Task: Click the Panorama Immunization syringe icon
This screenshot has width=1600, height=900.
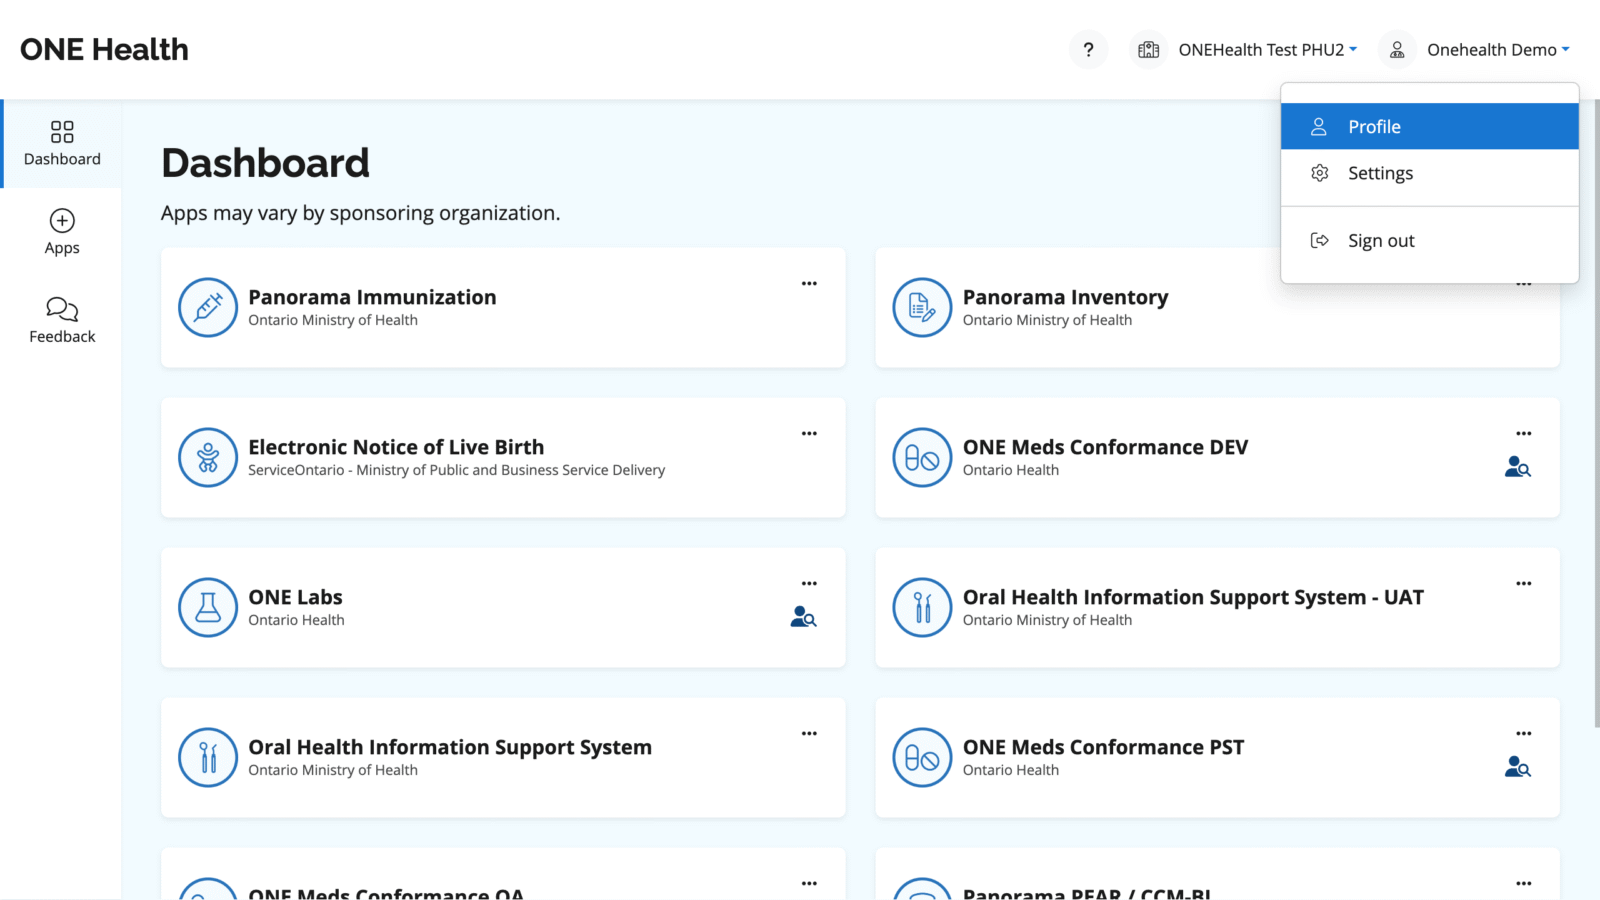Action: (x=208, y=307)
